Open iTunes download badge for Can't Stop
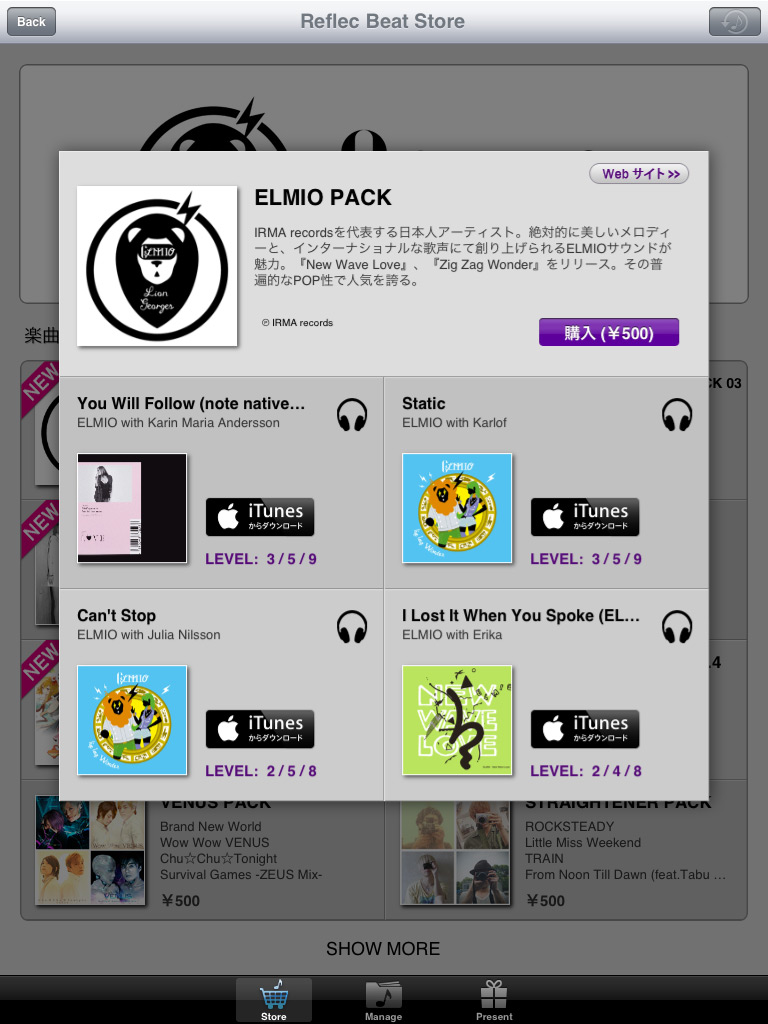 (260, 729)
